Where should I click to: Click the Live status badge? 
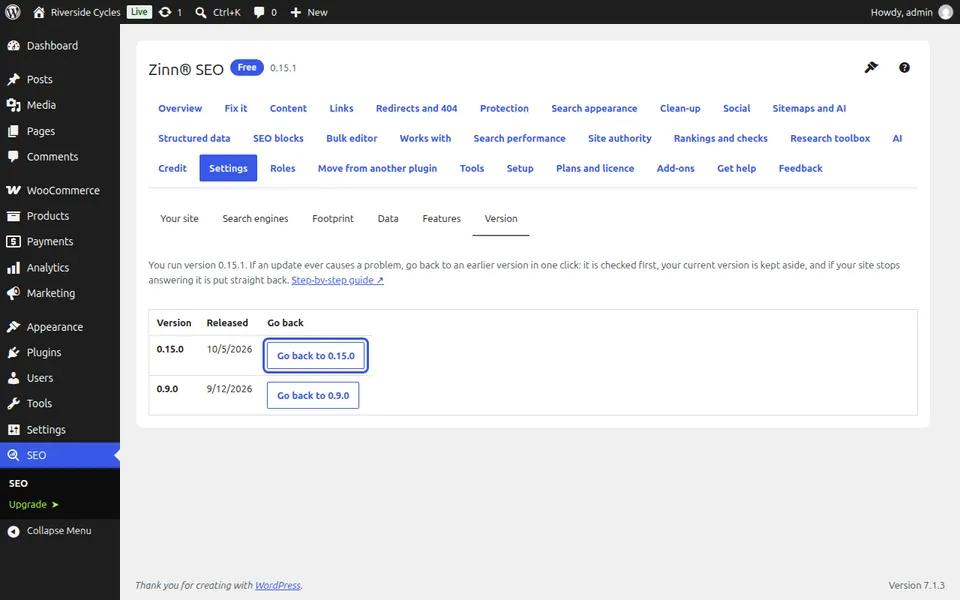(x=139, y=12)
